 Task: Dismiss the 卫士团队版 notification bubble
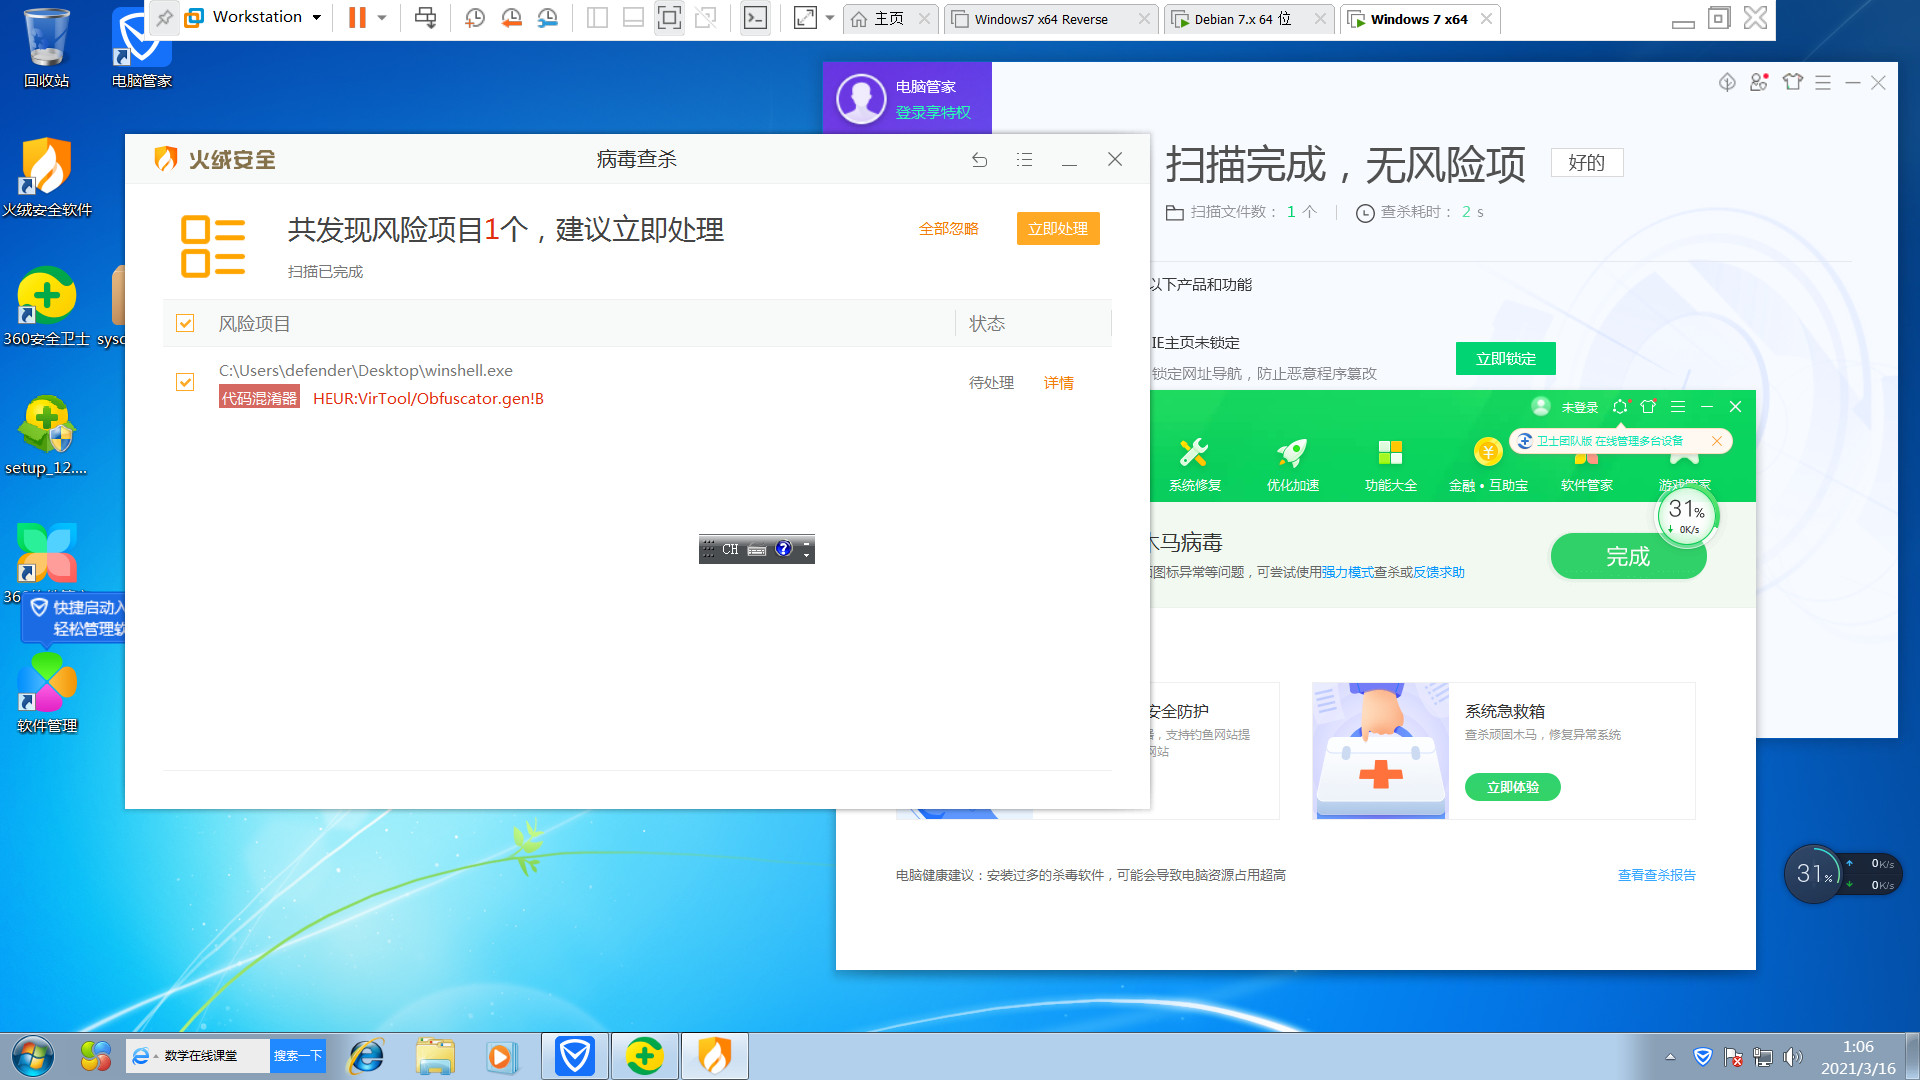[x=1717, y=441]
